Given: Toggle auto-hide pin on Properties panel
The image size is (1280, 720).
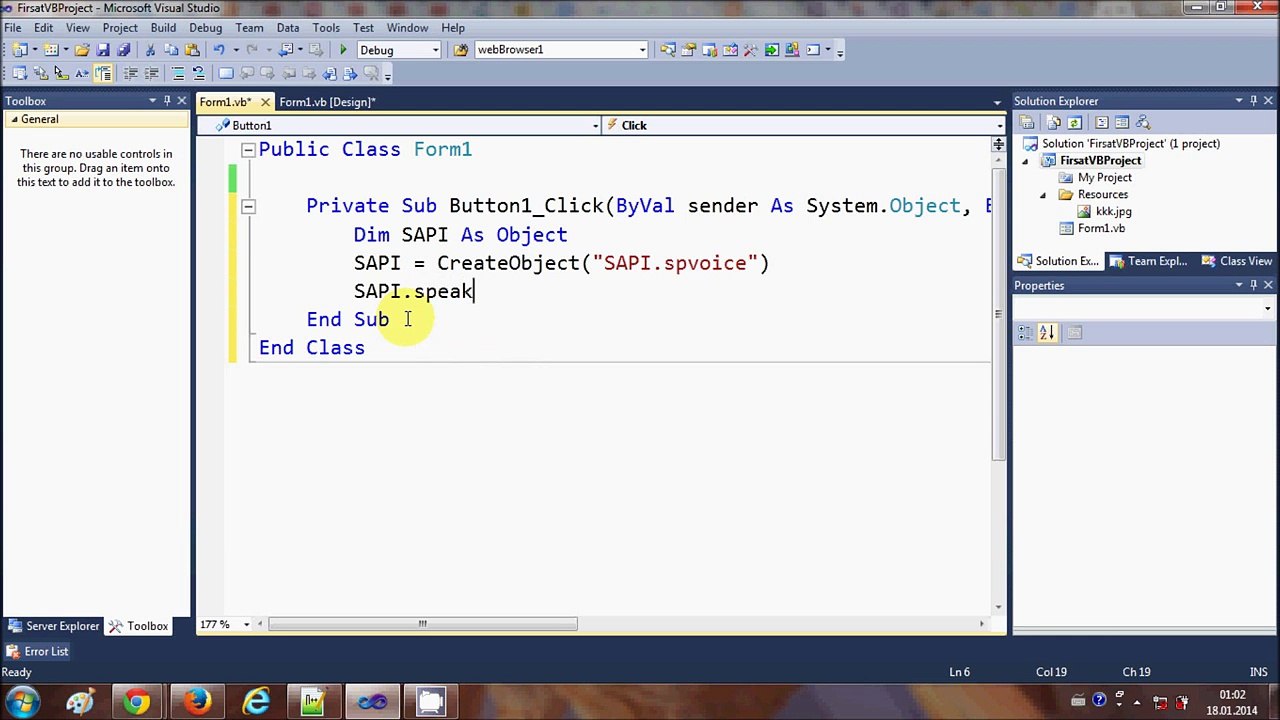Looking at the screenshot, I should click(x=1253, y=285).
